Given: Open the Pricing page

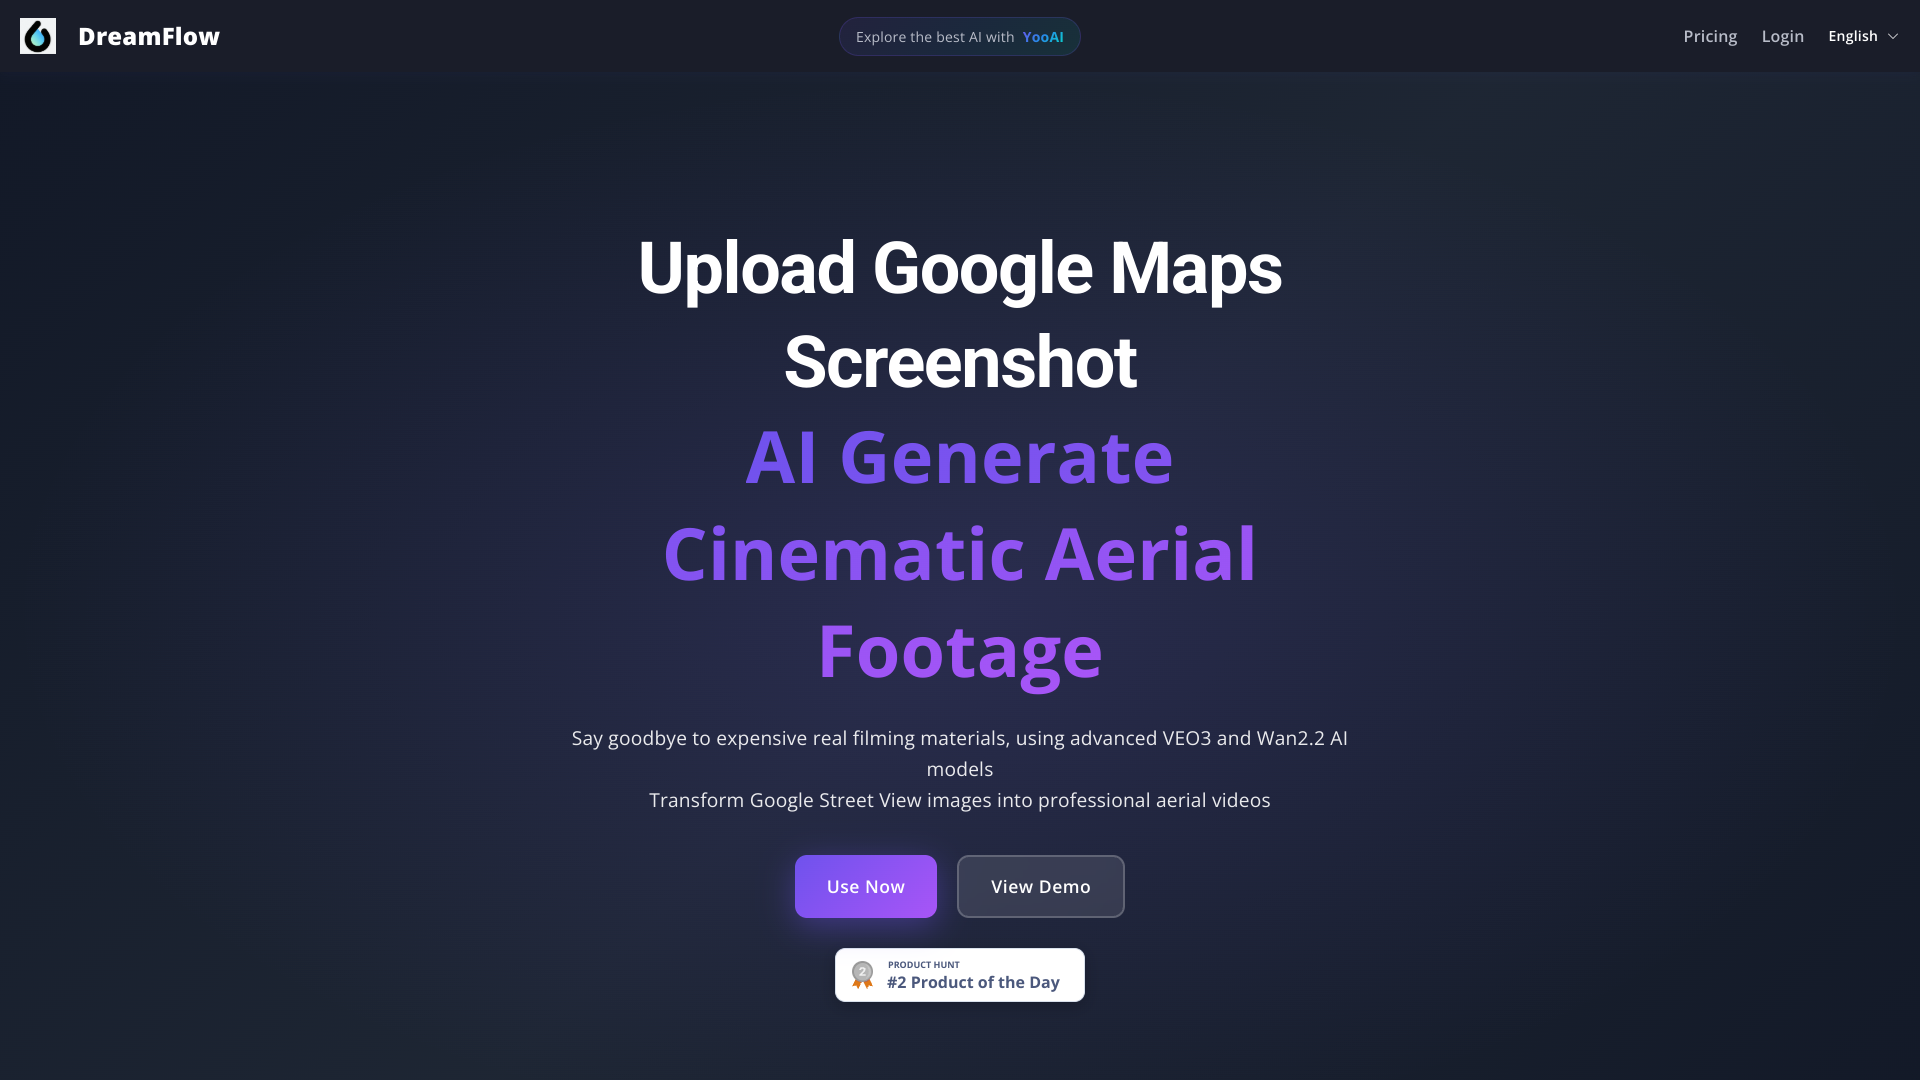Looking at the screenshot, I should click(1710, 36).
